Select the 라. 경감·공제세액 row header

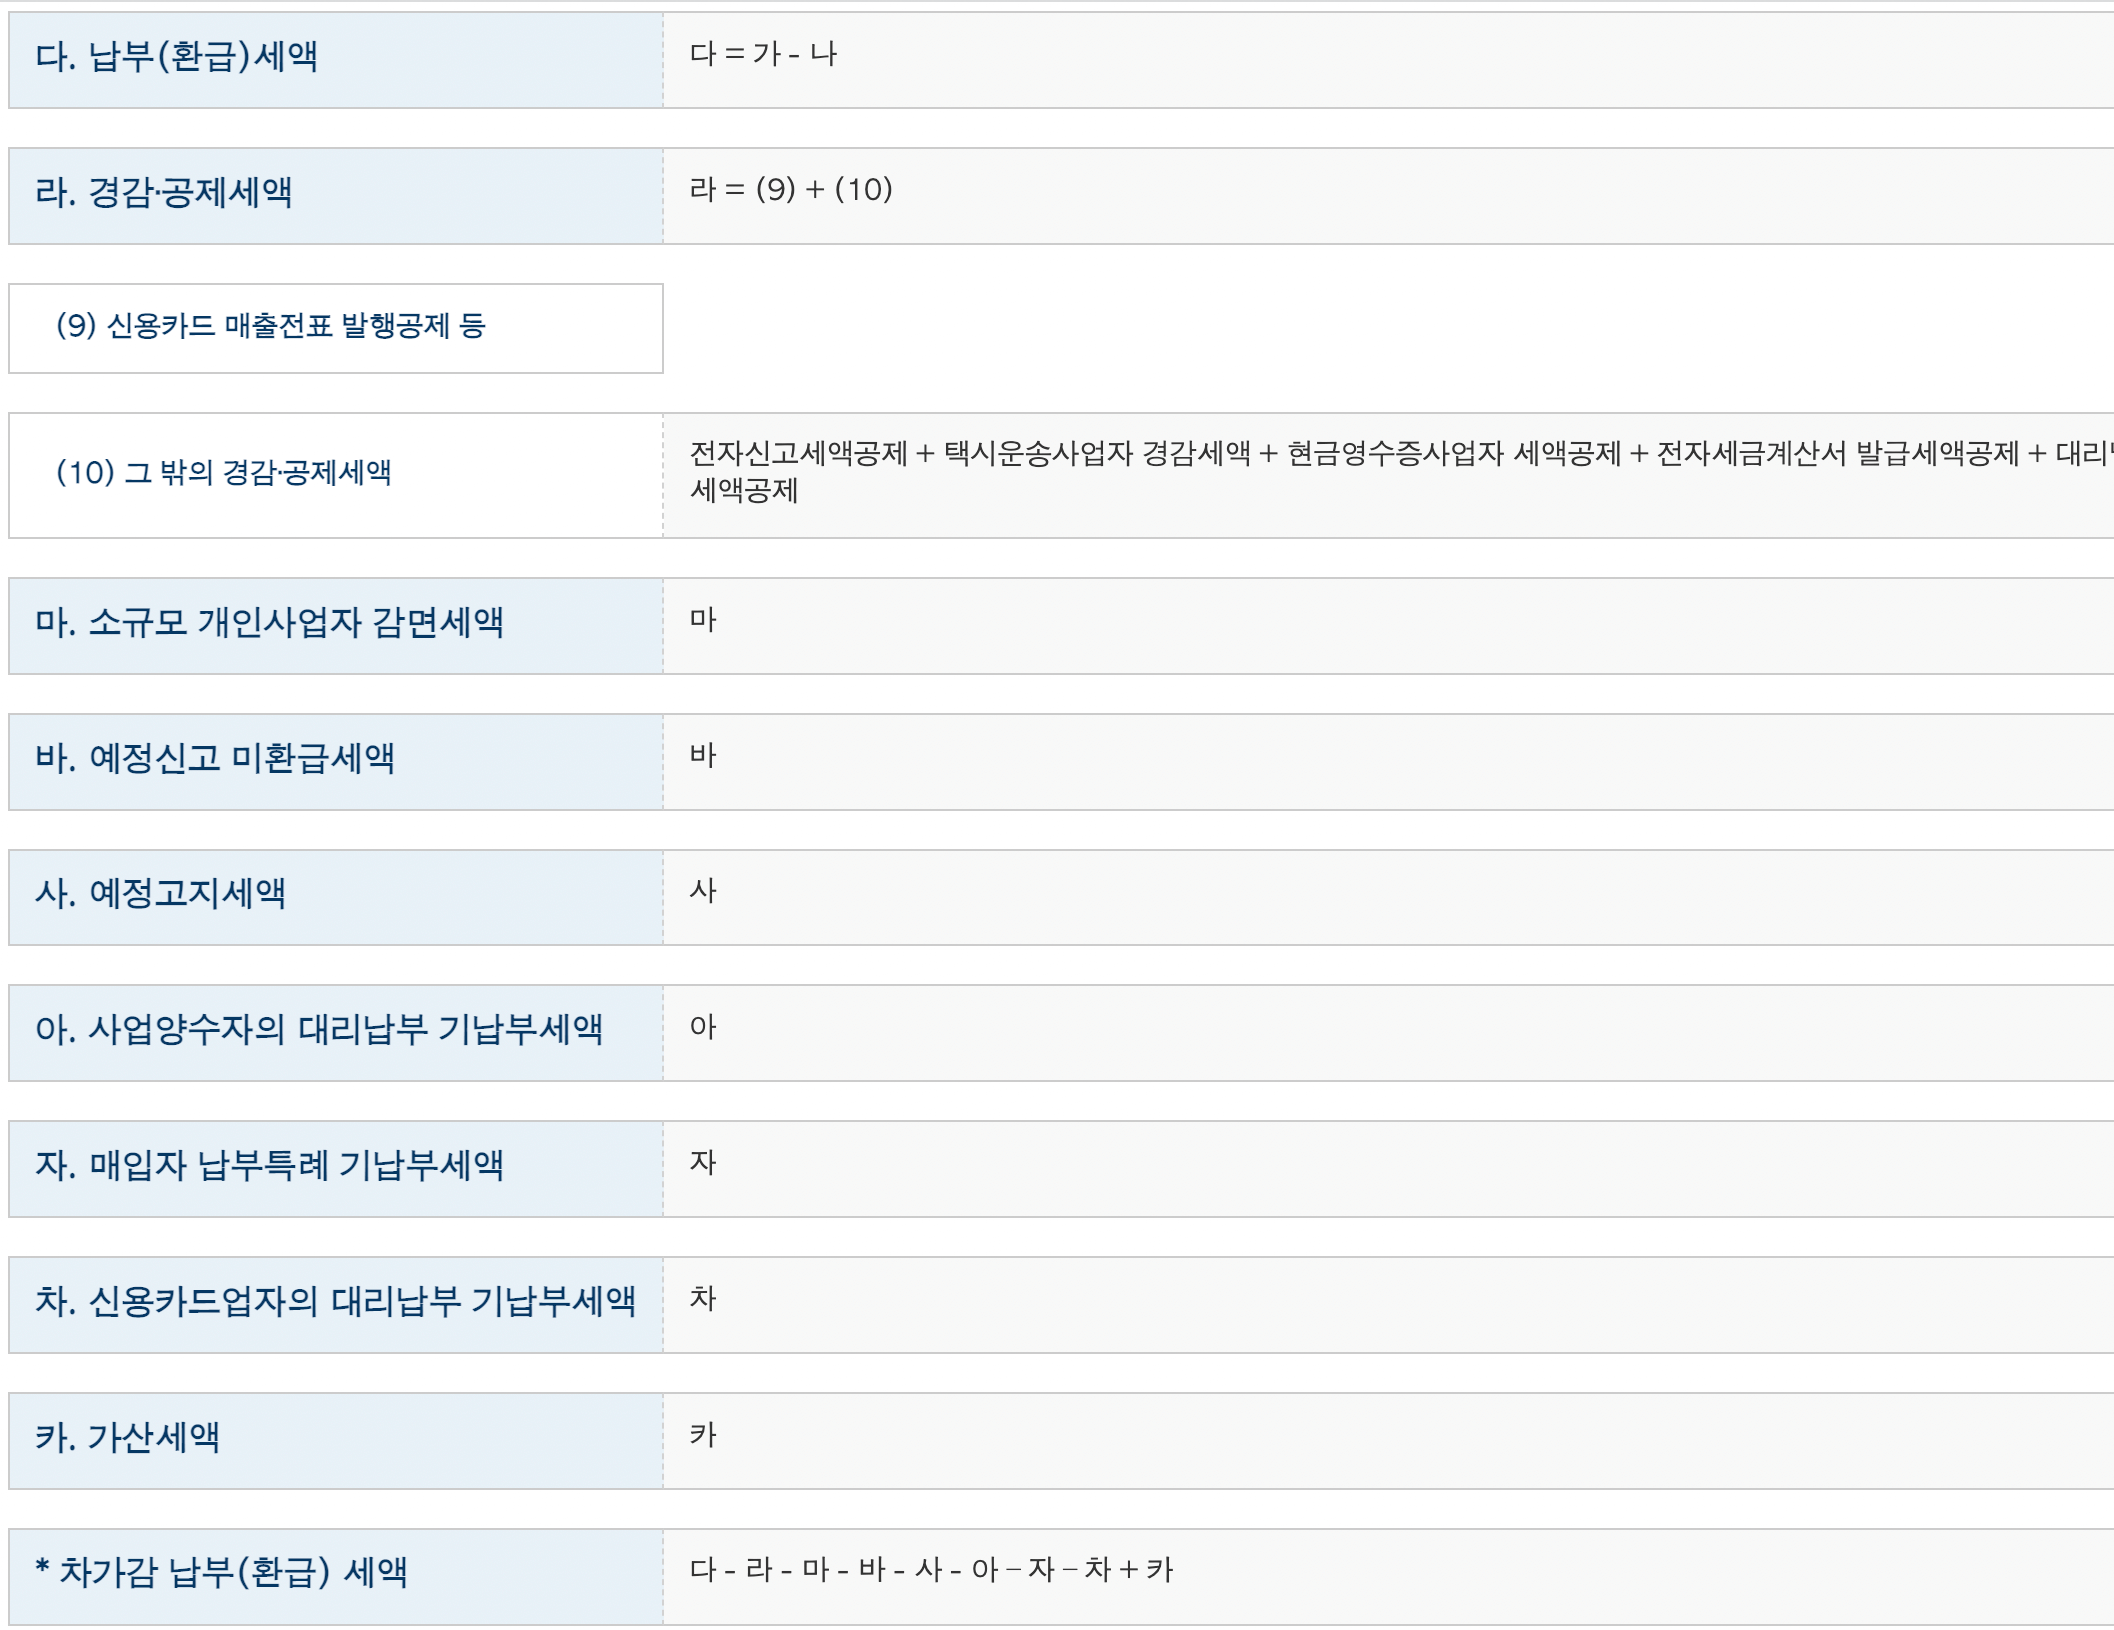(x=163, y=193)
